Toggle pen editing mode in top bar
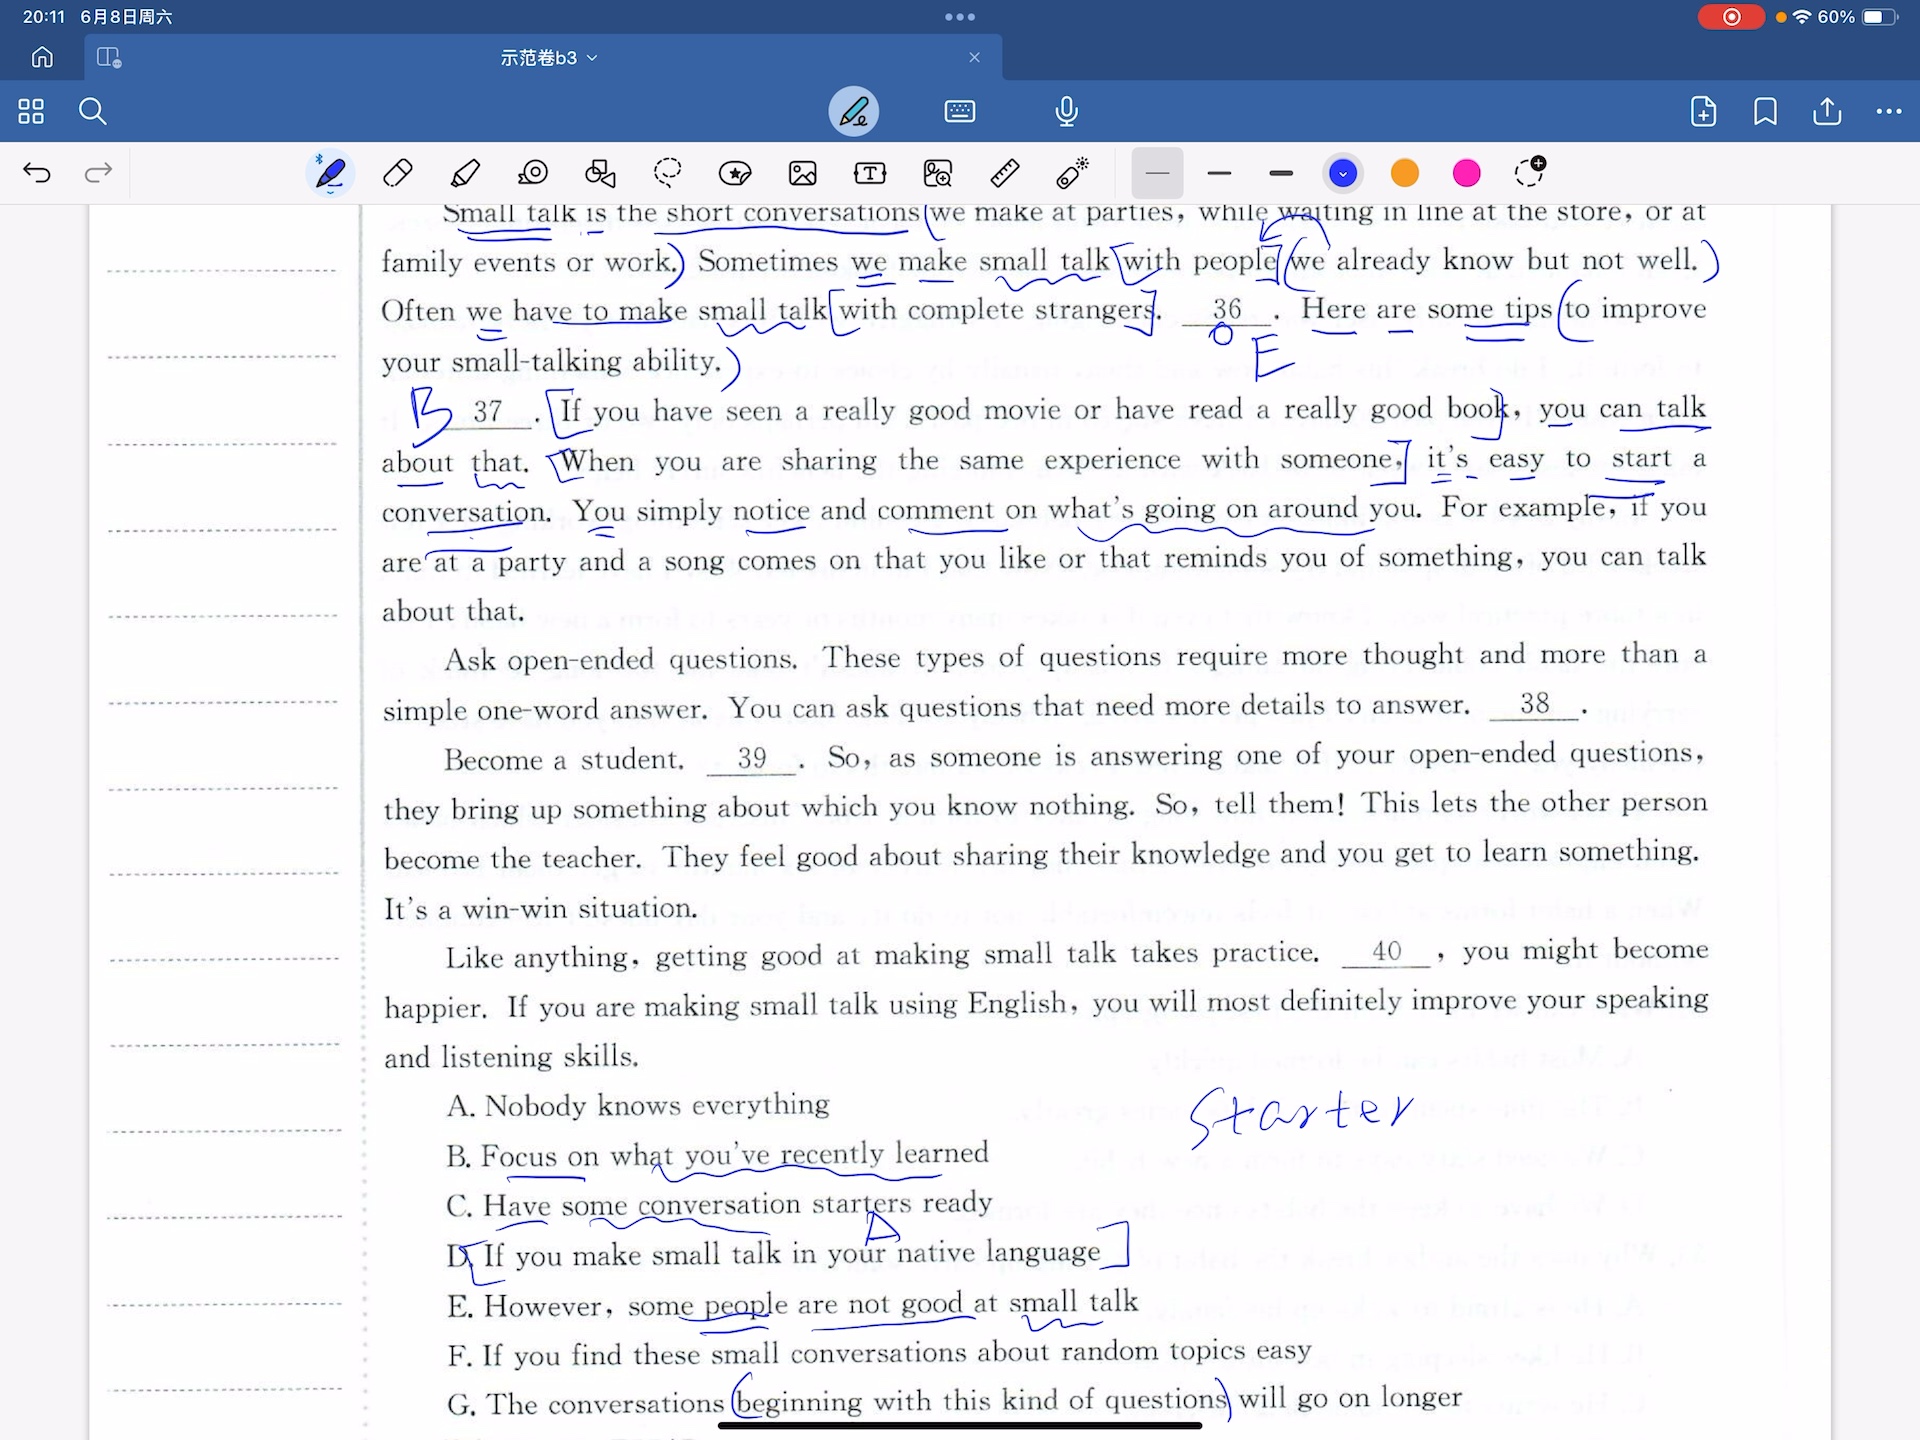Image resolution: width=1920 pixels, height=1440 pixels. 854,111
